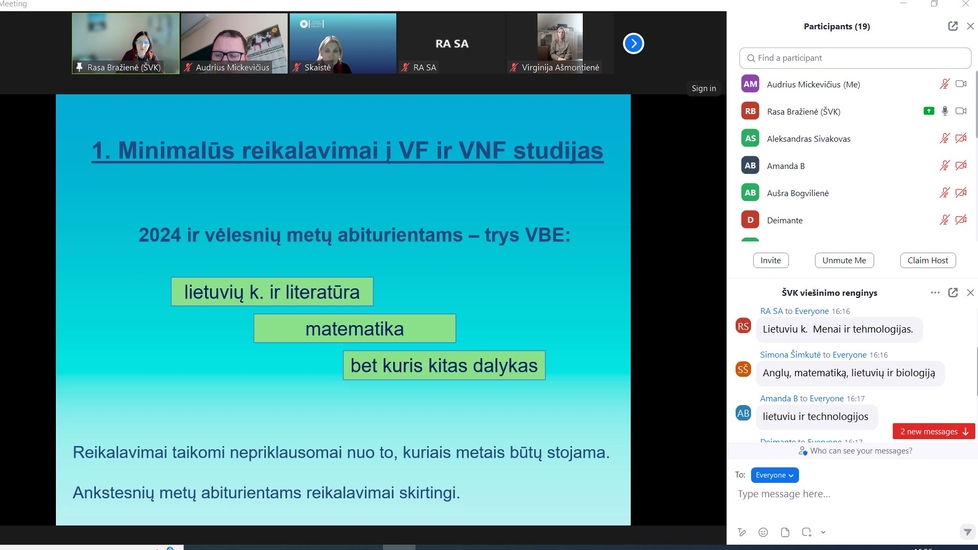This screenshot has height=550, width=978.
Task: Click the Invite button
Action: (770, 260)
